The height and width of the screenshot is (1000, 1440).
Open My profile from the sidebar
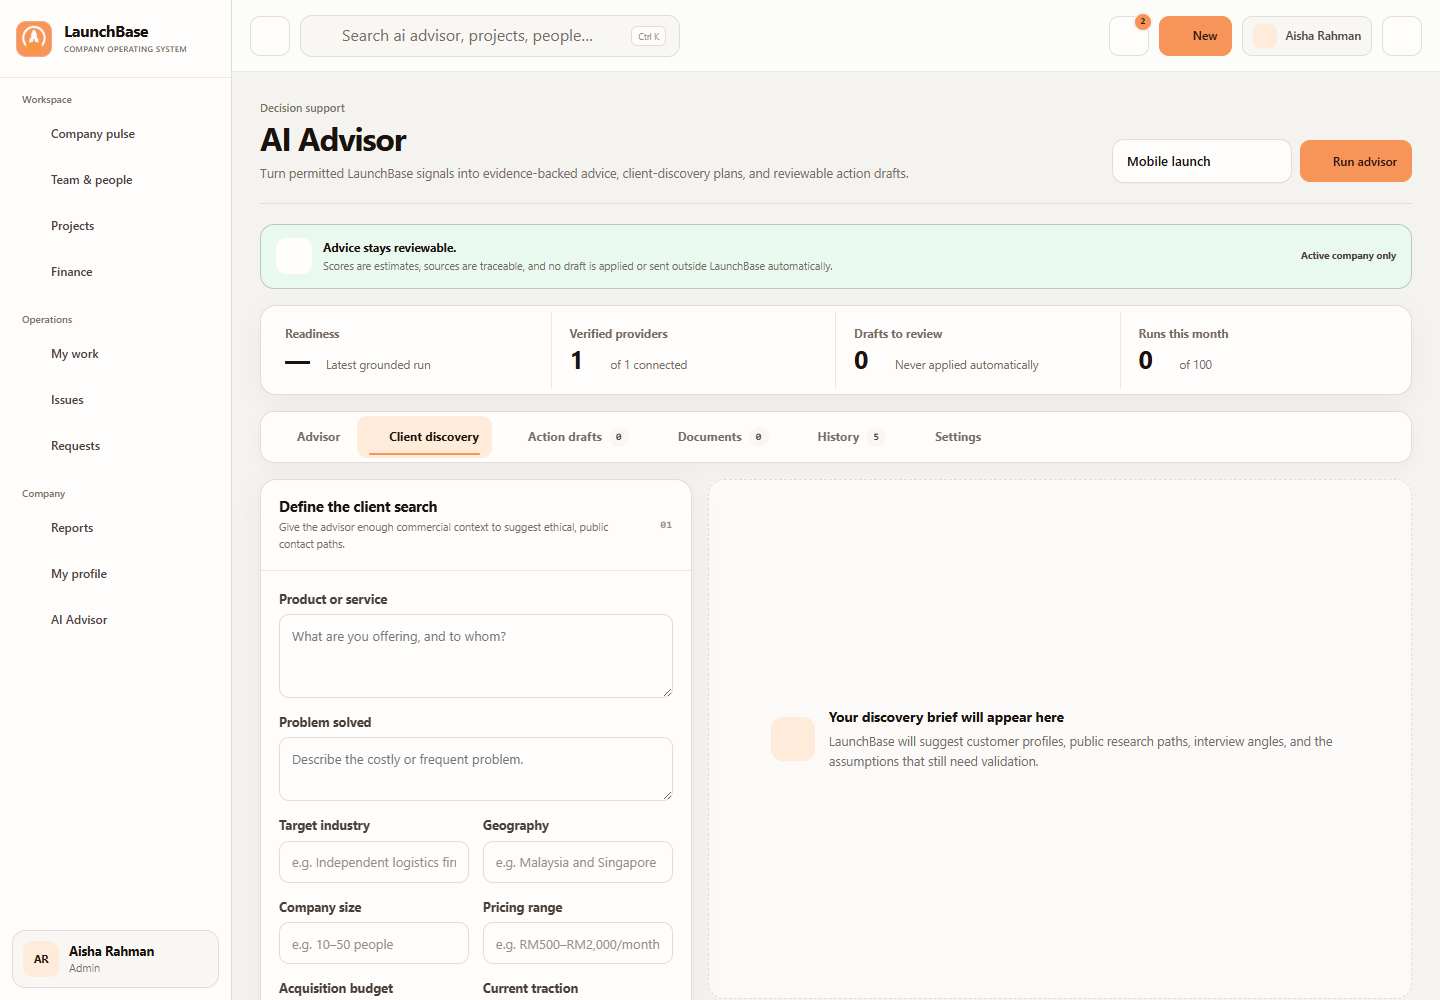[116, 574]
